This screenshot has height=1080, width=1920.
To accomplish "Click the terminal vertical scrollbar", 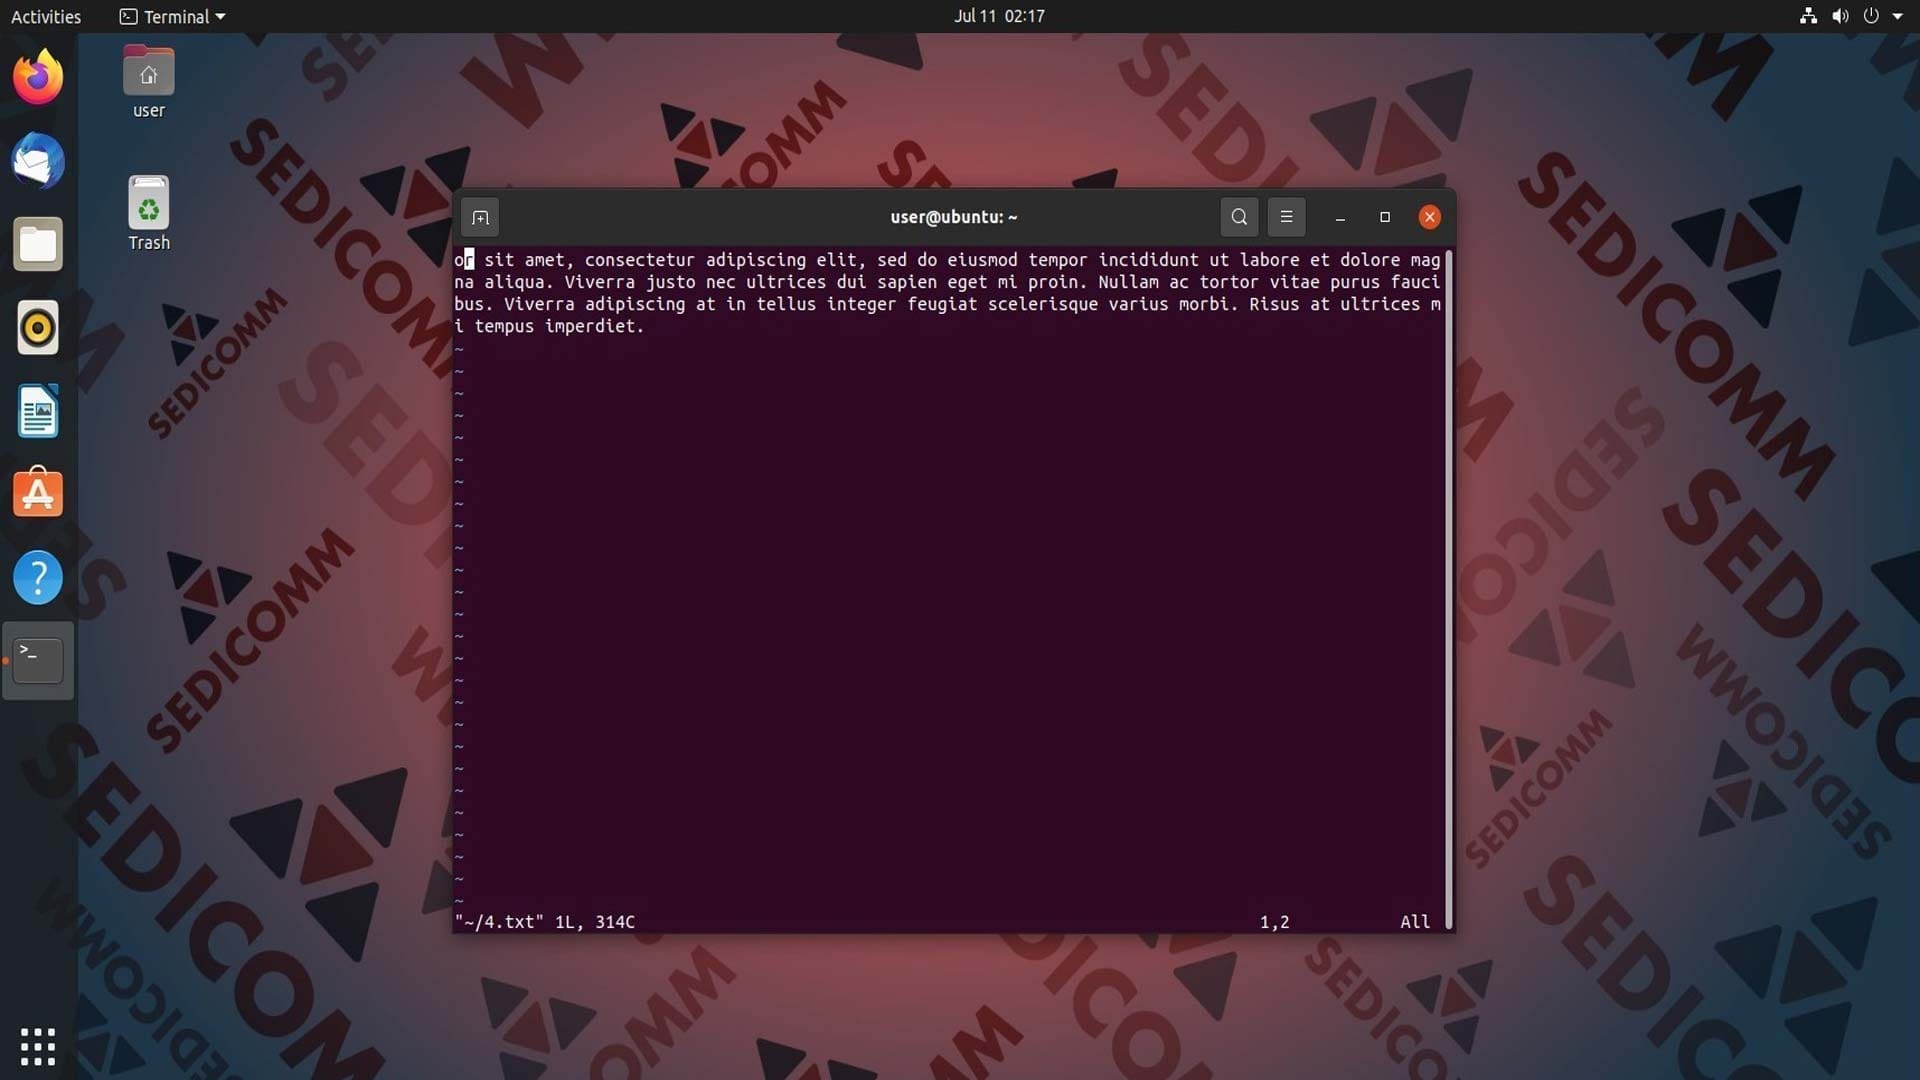I will click(x=1448, y=589).
